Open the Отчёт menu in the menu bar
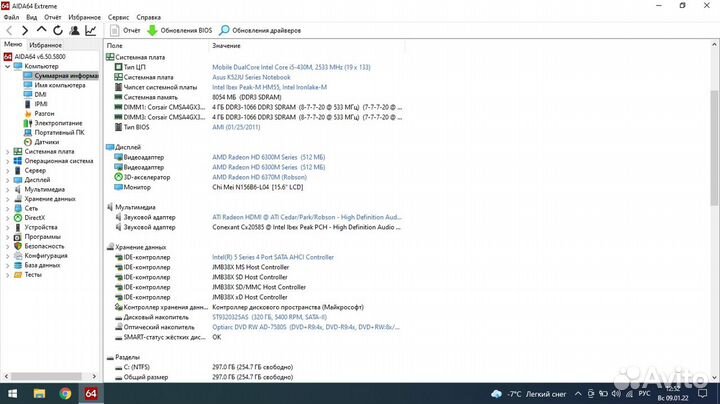Viewport: 720px width, 404px height. (x=52, y=17)
